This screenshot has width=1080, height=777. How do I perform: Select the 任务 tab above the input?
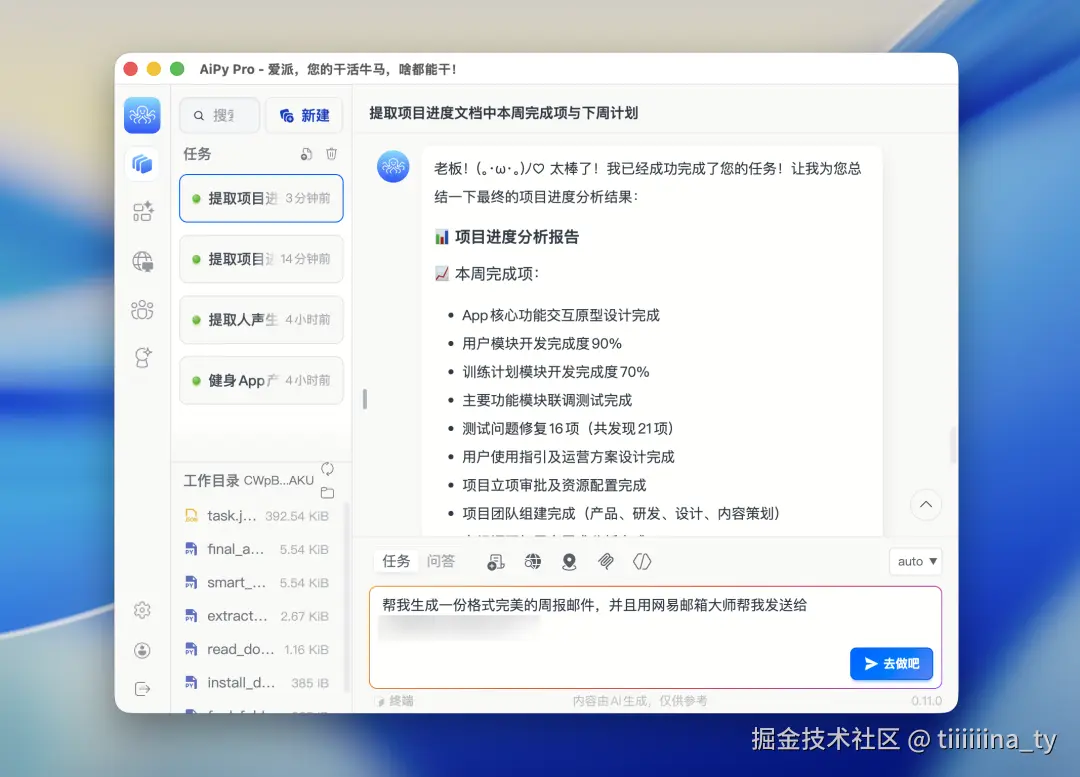[394, 561]
